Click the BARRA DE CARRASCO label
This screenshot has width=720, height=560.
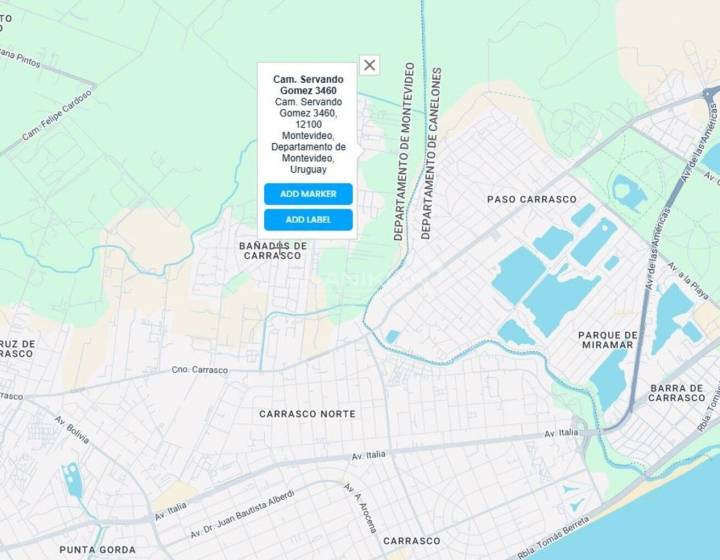[676, 393]
